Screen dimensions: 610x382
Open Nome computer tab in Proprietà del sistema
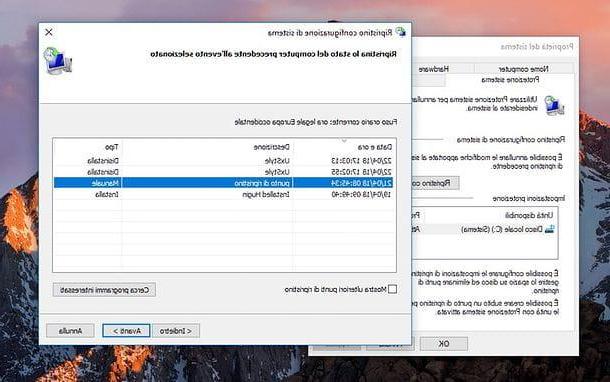click(524, 69)
